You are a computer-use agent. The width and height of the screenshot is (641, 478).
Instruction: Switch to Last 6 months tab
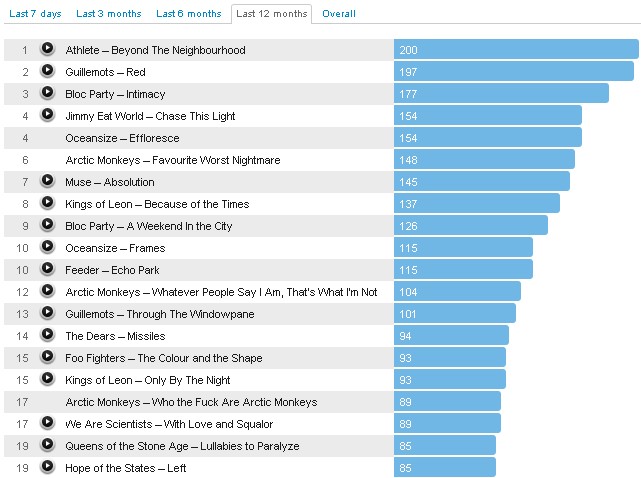189,14
